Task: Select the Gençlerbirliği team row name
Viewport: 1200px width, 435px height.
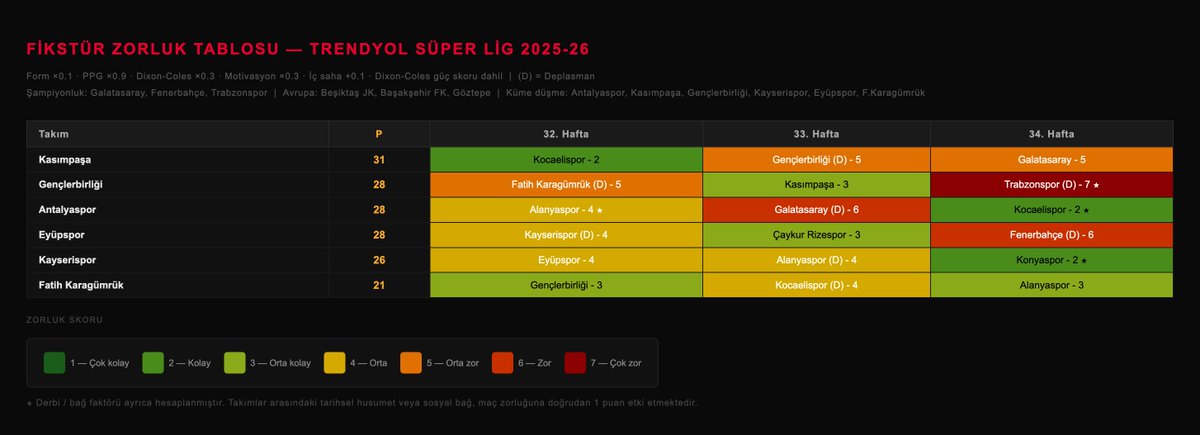Action: point(71,185)
